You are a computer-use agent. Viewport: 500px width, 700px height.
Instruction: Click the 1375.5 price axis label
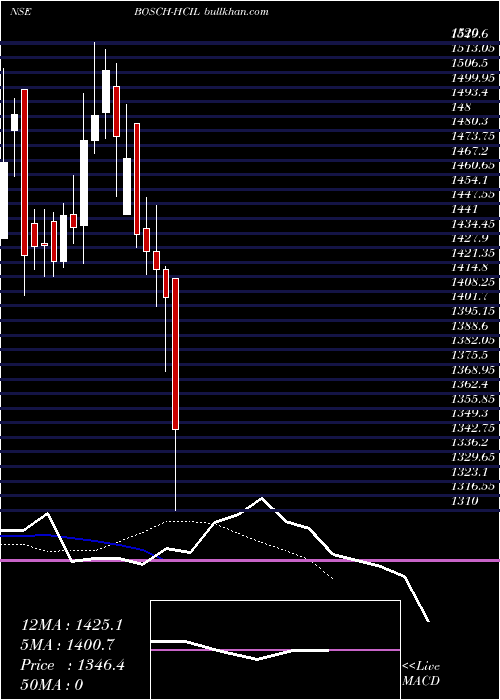click(469, 355)
